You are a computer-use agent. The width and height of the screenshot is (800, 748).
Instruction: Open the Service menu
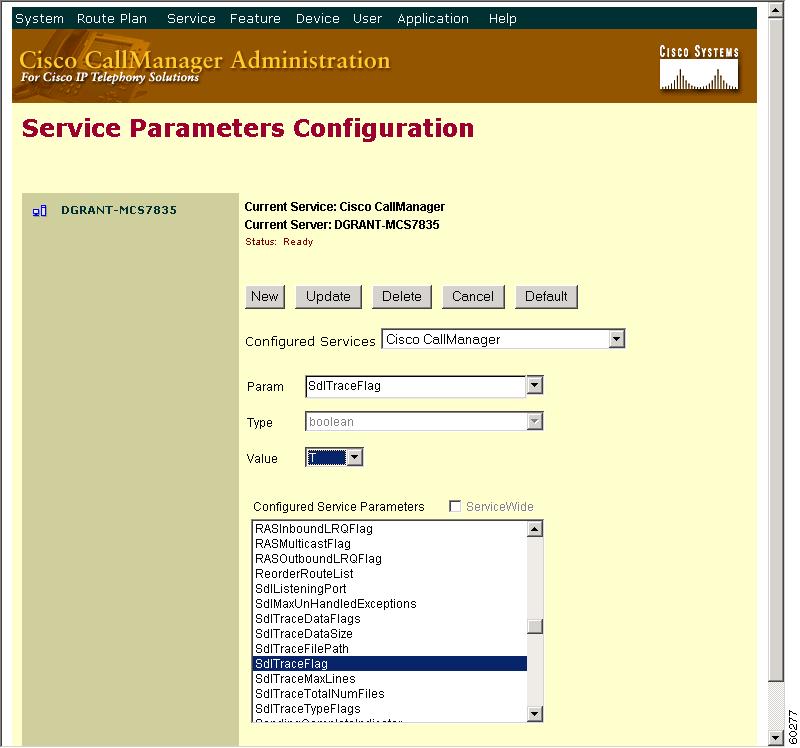[x=191, y=19]
